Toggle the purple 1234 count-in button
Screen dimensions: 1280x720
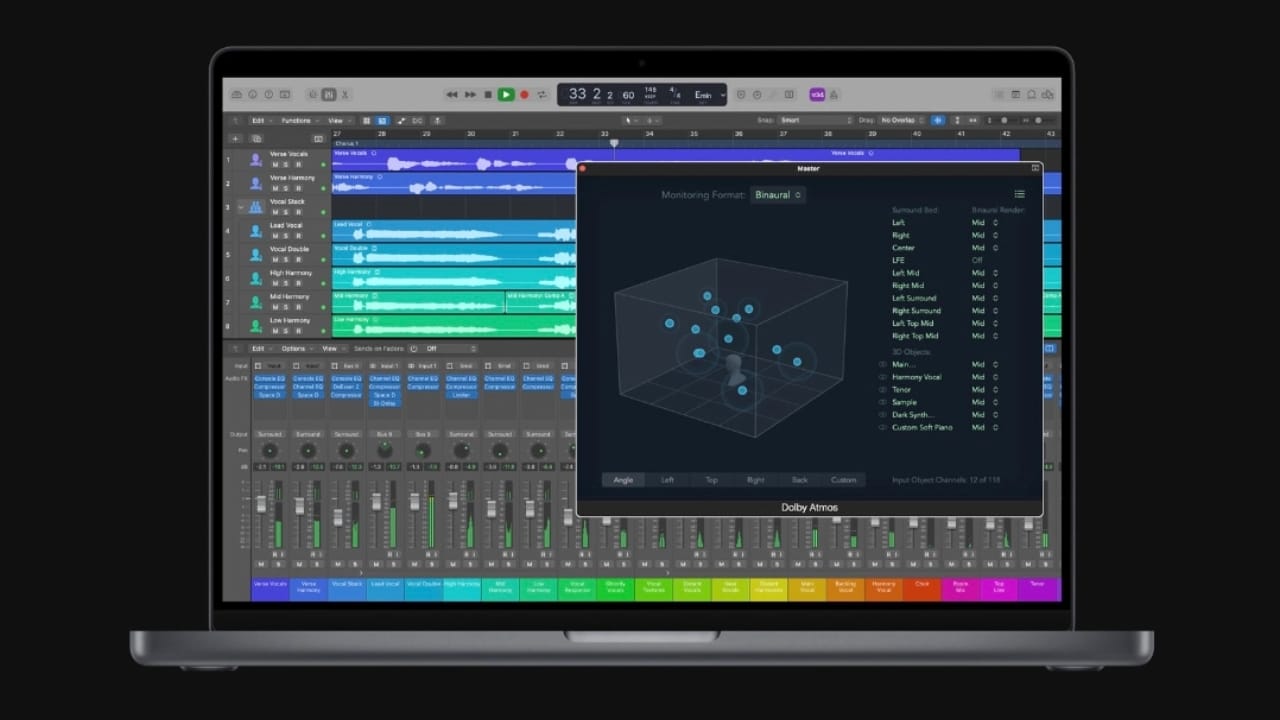click(817, 94)
